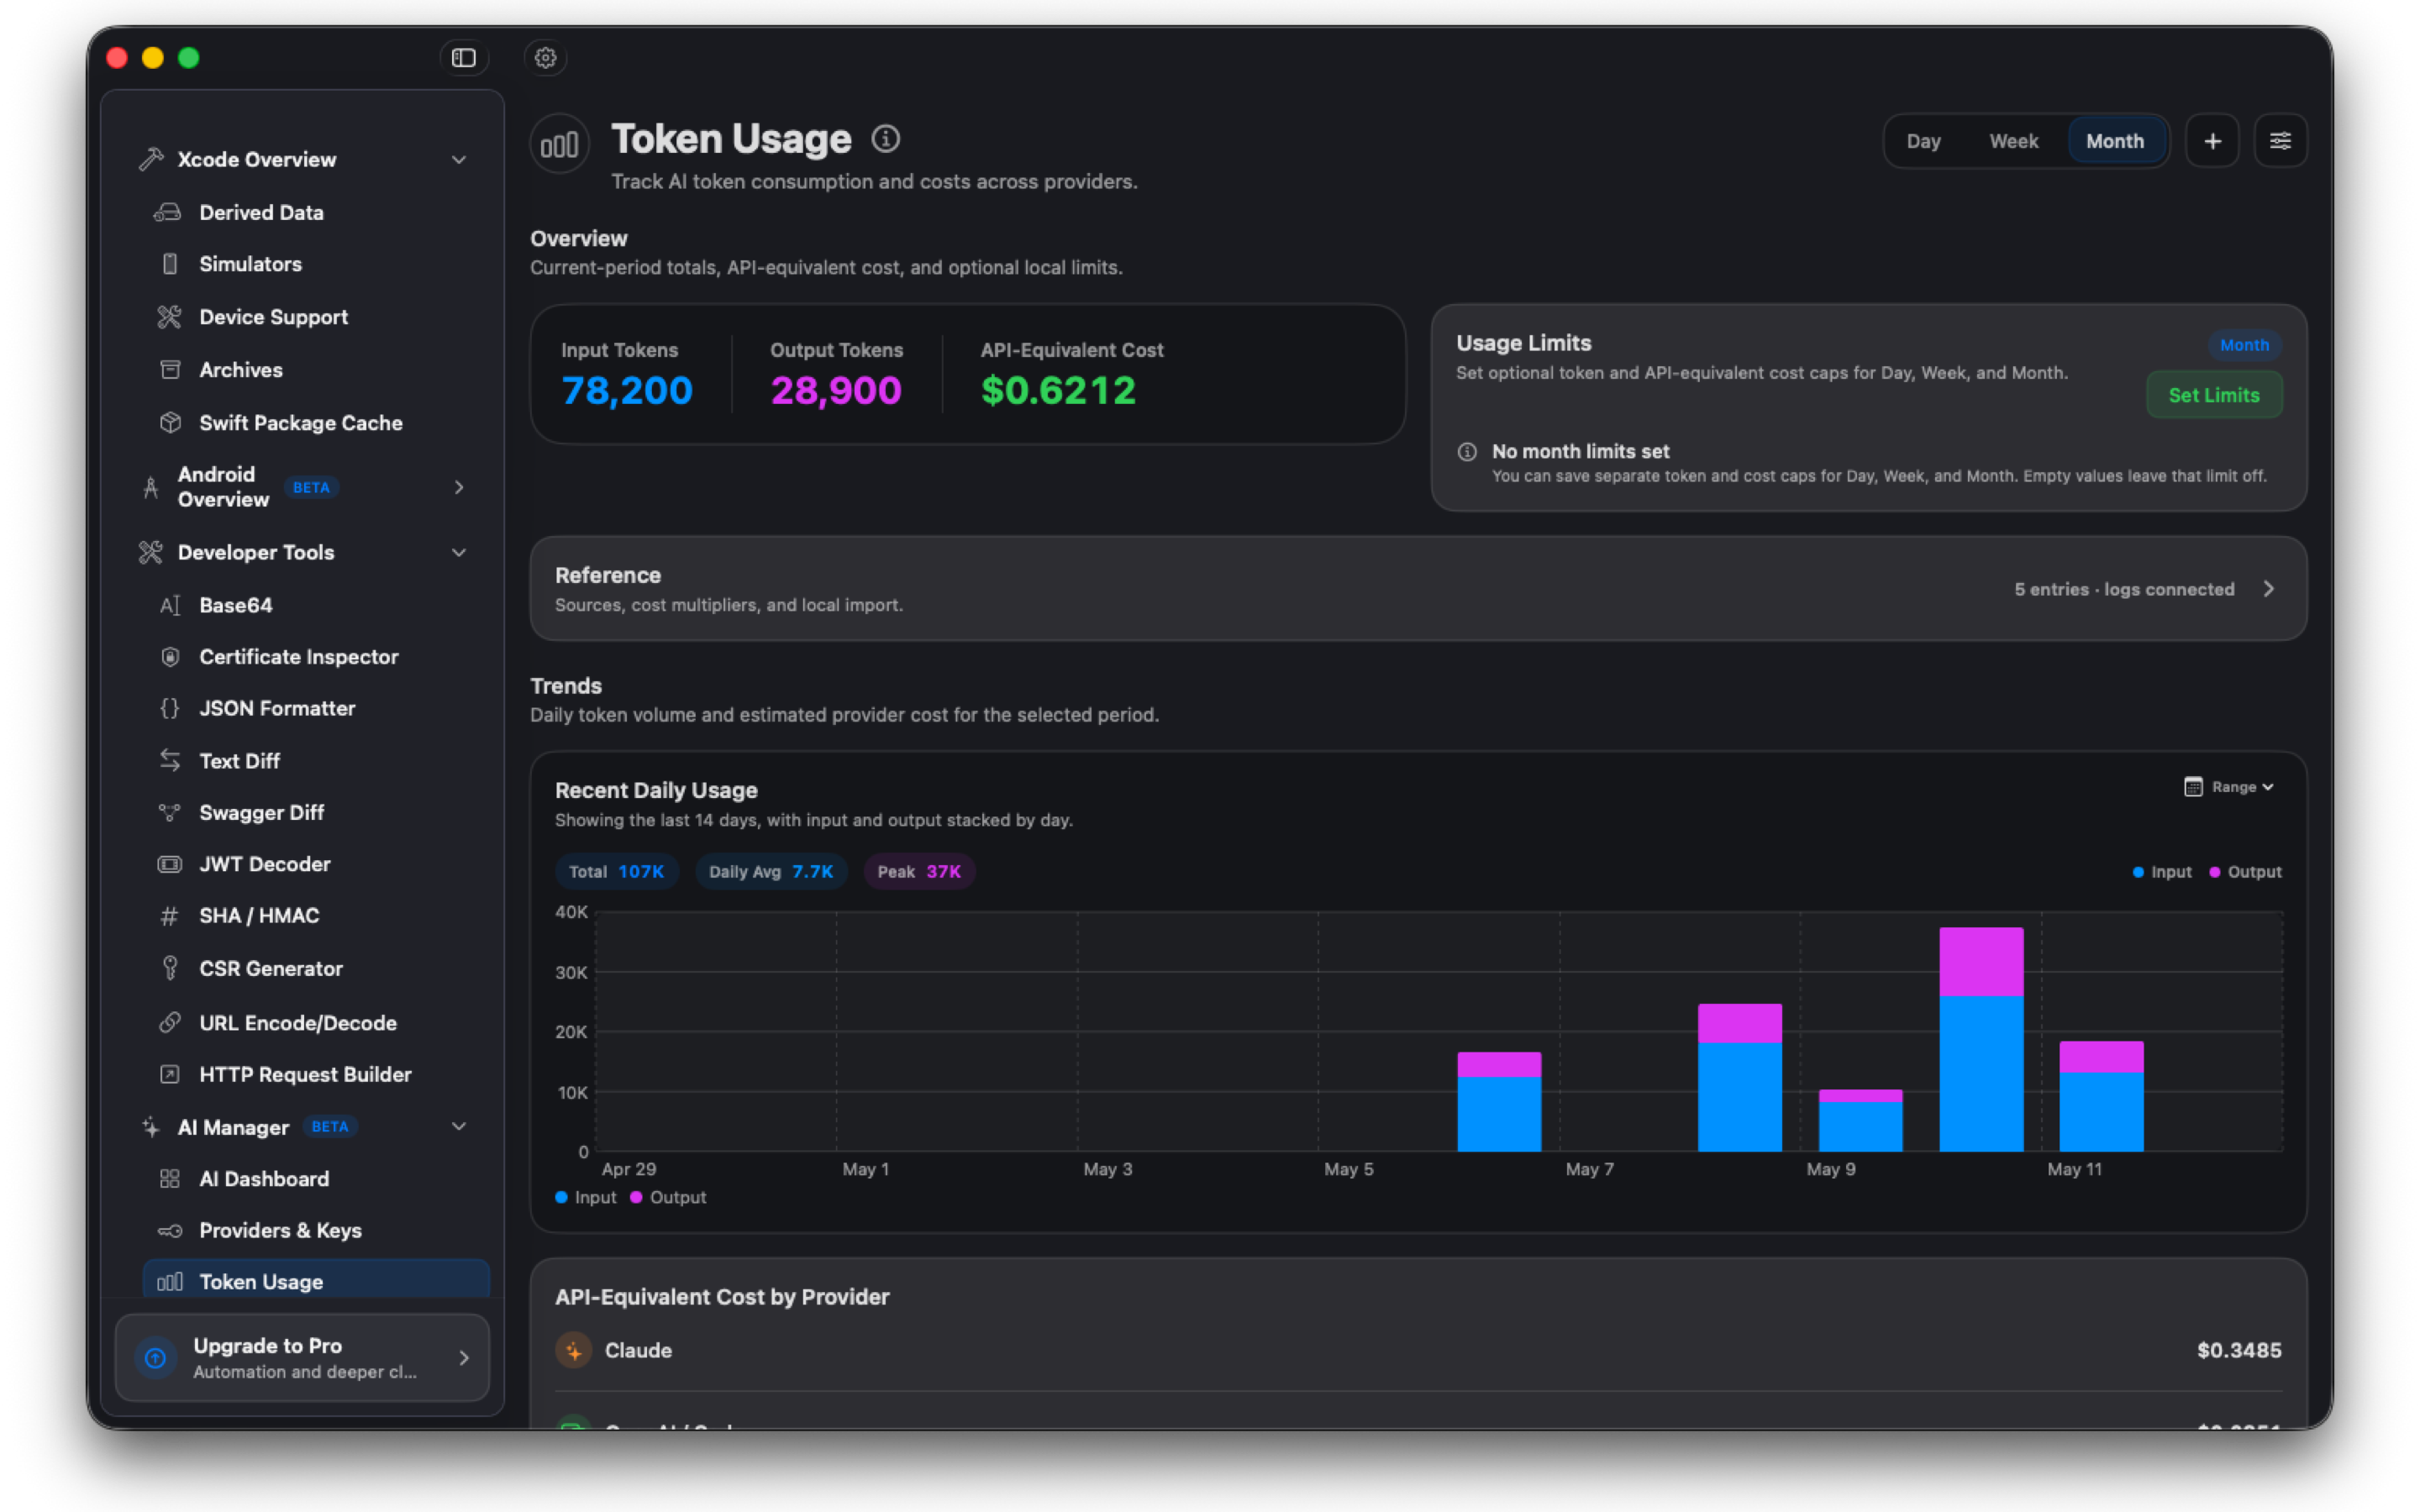Click the Text Diff arrows icon
Image resolution: width=2420 pixels, height=1512 pixels.
[170, 761]
